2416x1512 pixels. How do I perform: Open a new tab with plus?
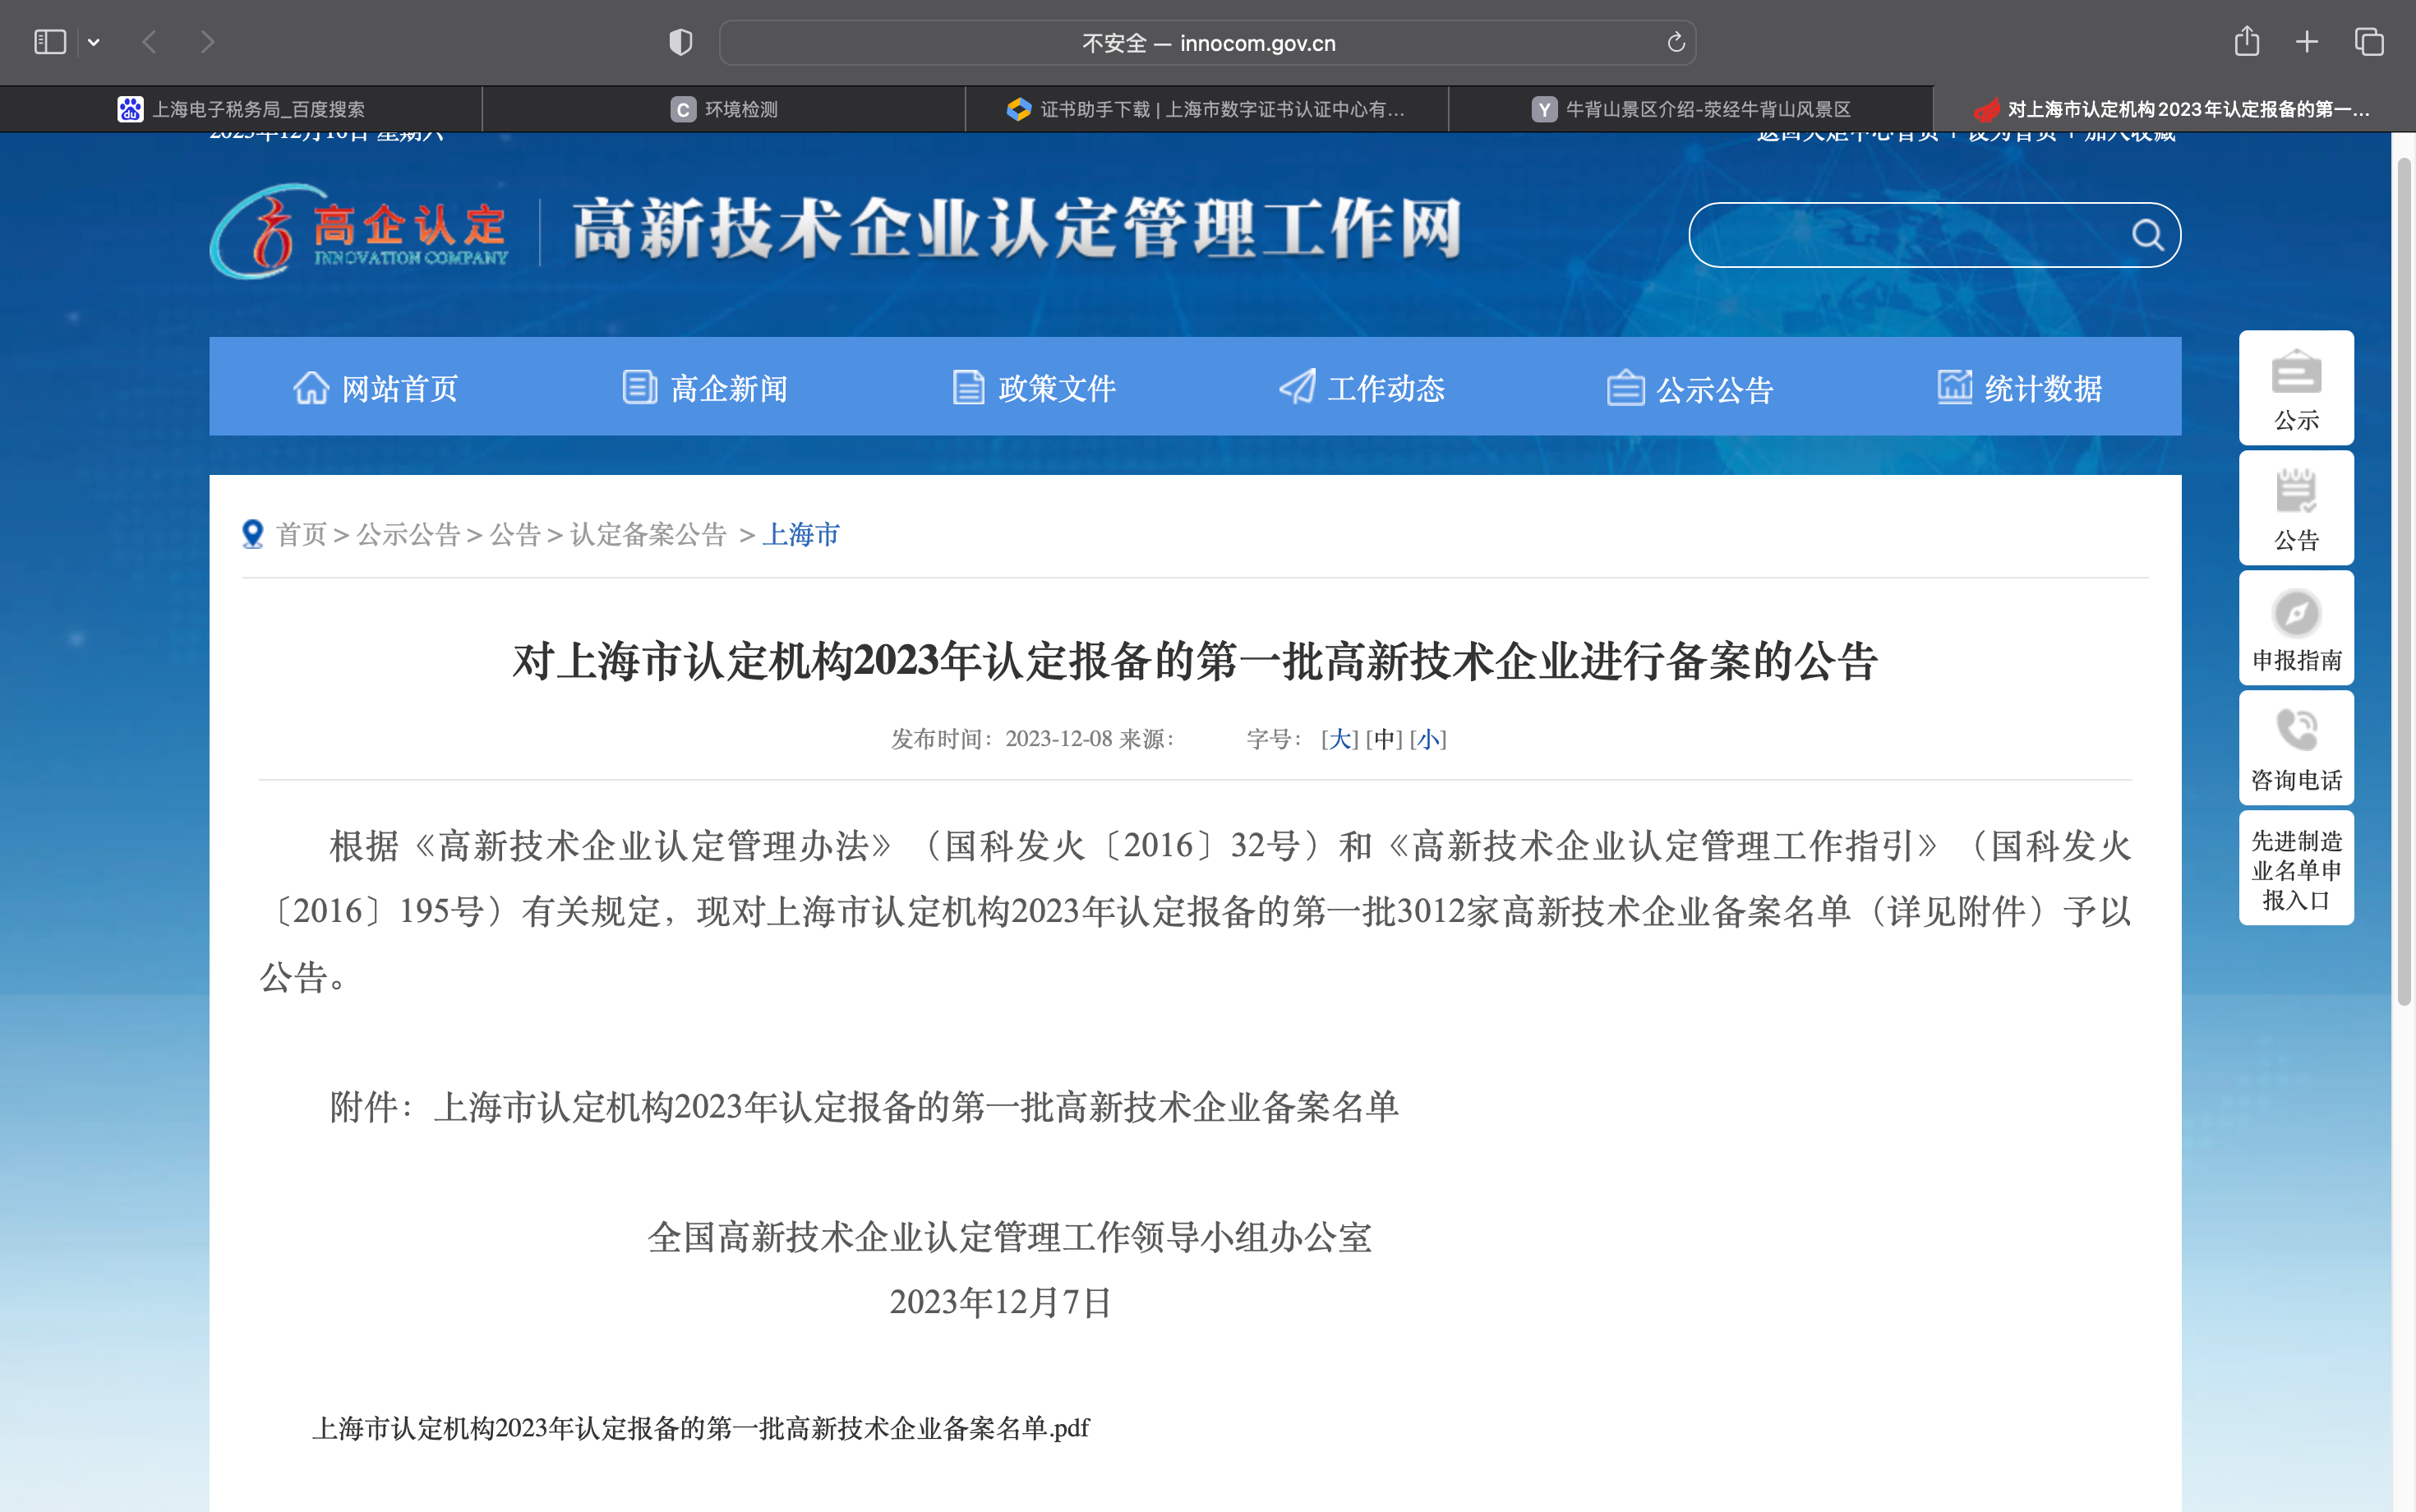2307,42
